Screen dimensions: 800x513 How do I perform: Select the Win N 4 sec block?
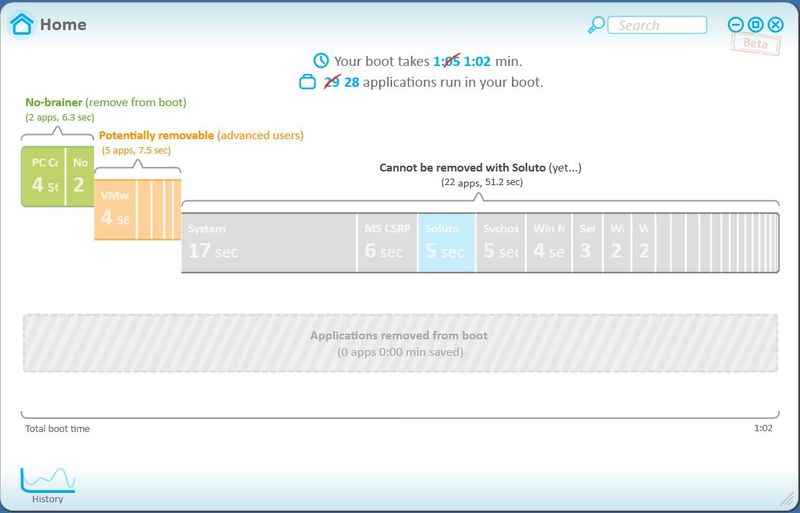coord(549,243)
